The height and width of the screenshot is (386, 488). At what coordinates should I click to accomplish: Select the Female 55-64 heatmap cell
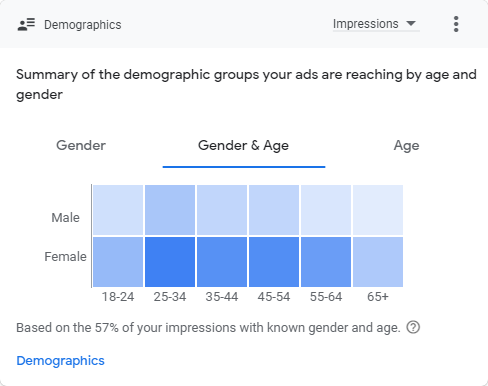coord(326,262)
